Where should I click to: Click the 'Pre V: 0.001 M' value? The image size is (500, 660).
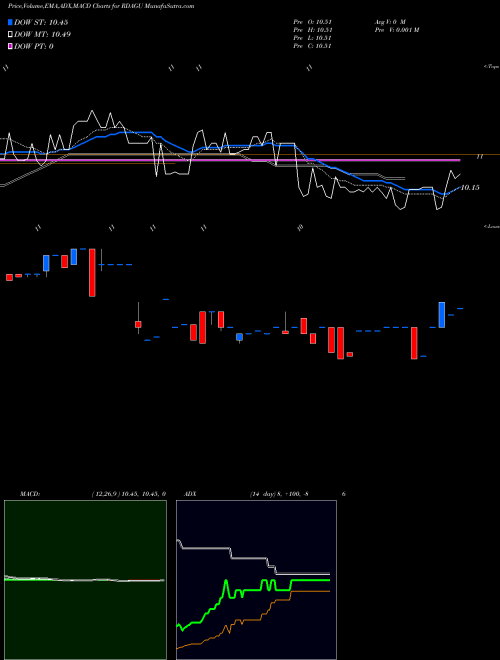pos(396,30)
